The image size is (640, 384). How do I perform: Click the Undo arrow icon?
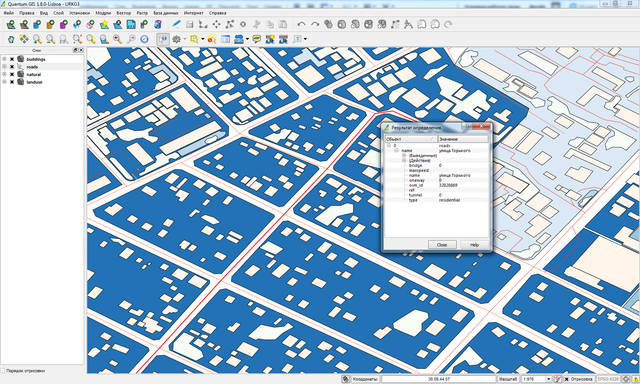click(x=302, y=24)
